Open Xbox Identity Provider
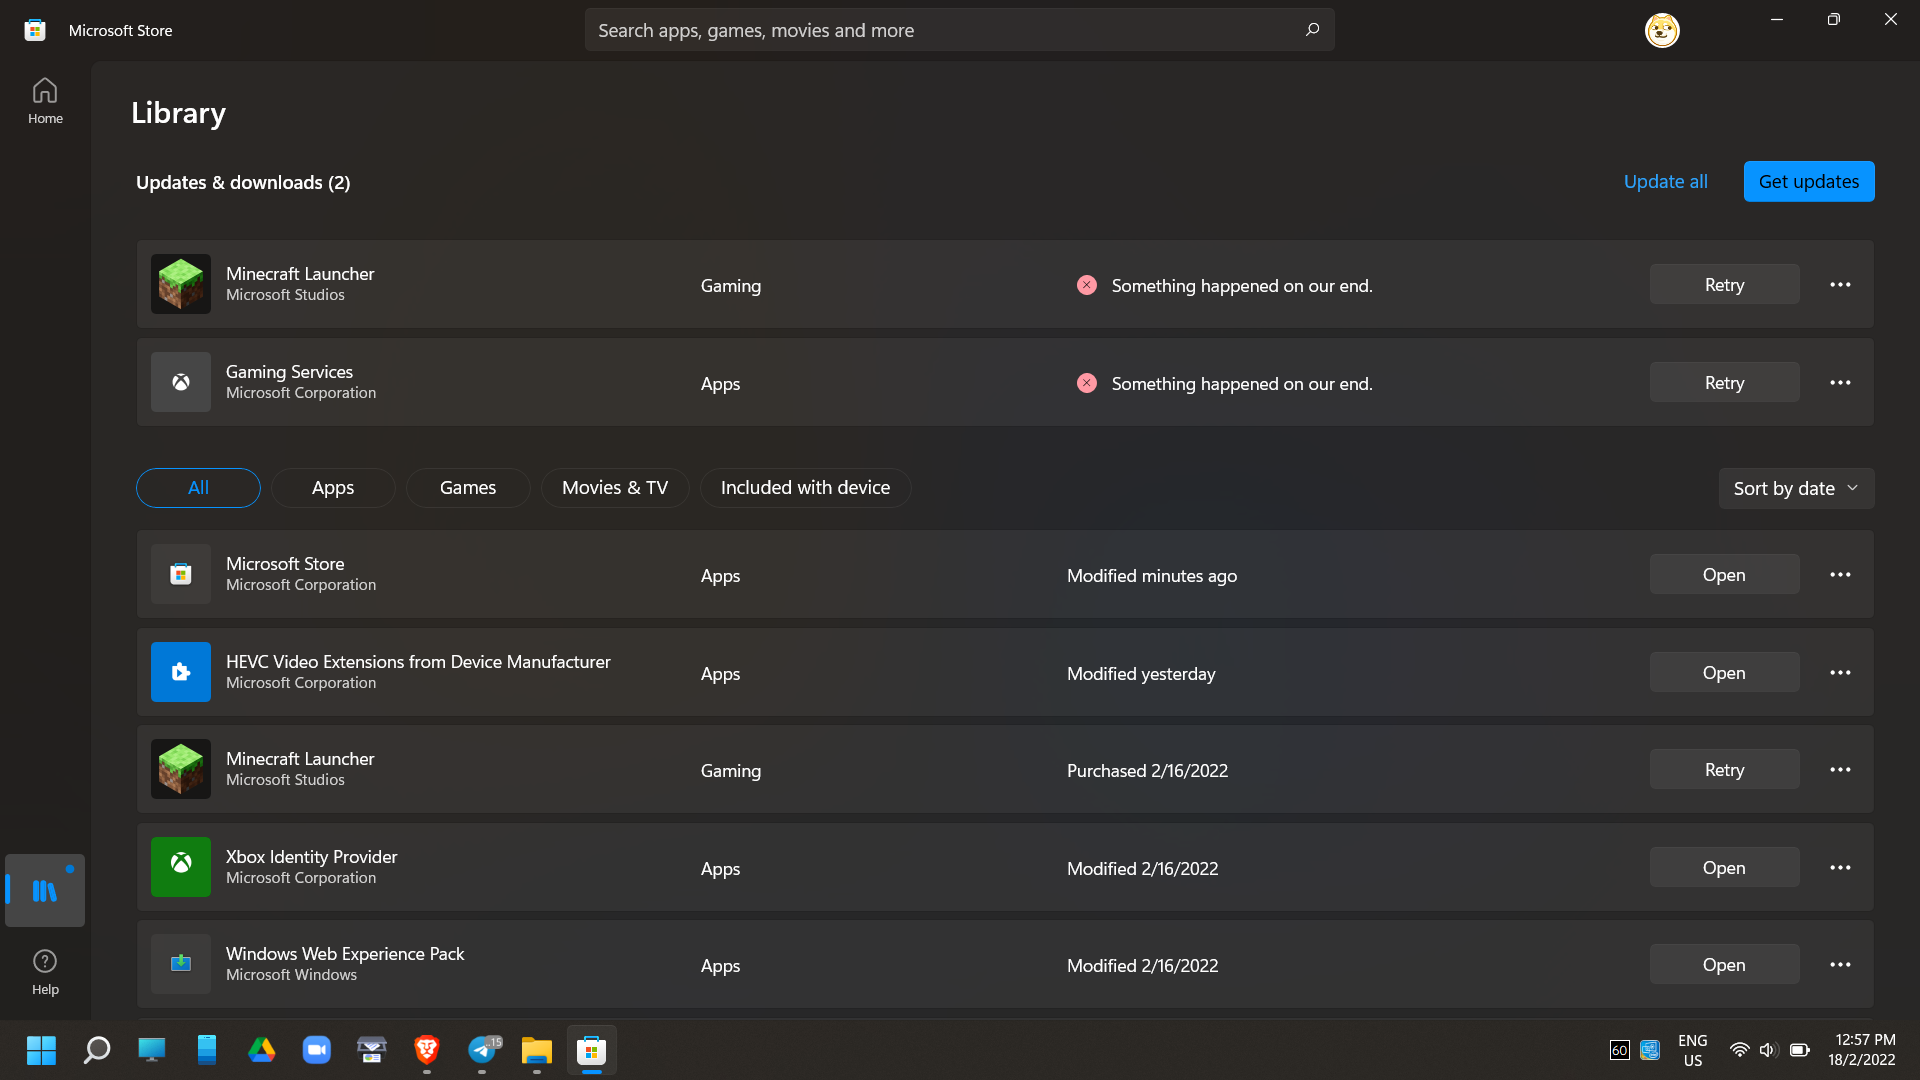This screenshot has height=1080, width=1920. click(1724, 868)
